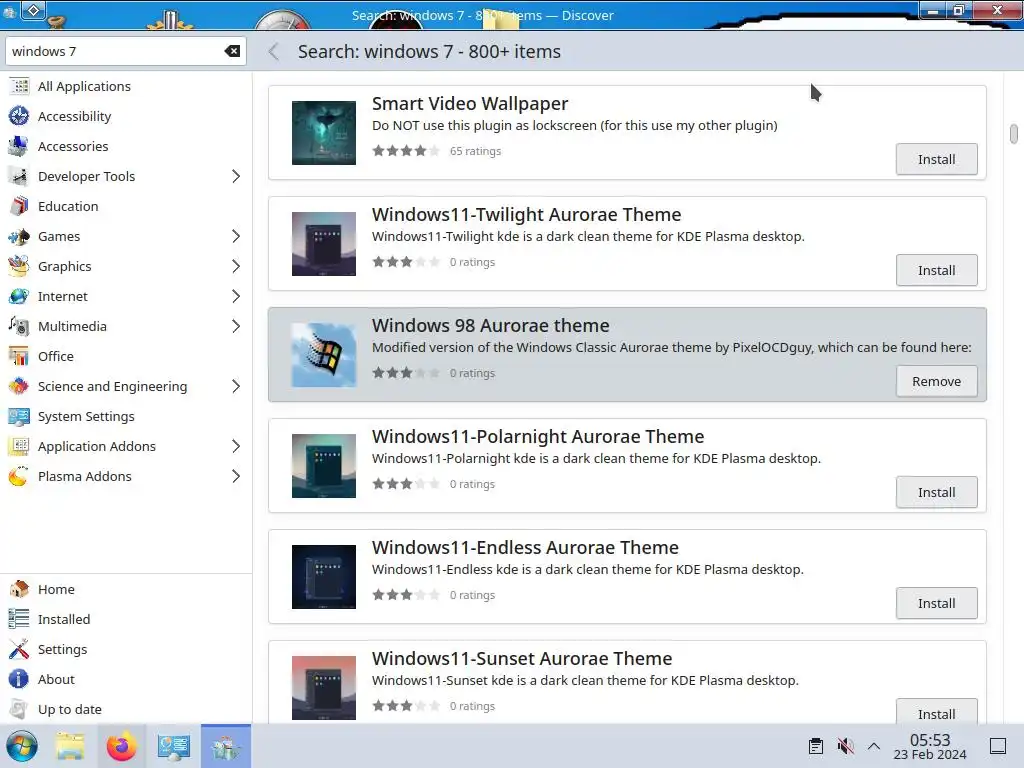Click the Windows11-Polarnight Aurorae Theme title

(538, 436)
